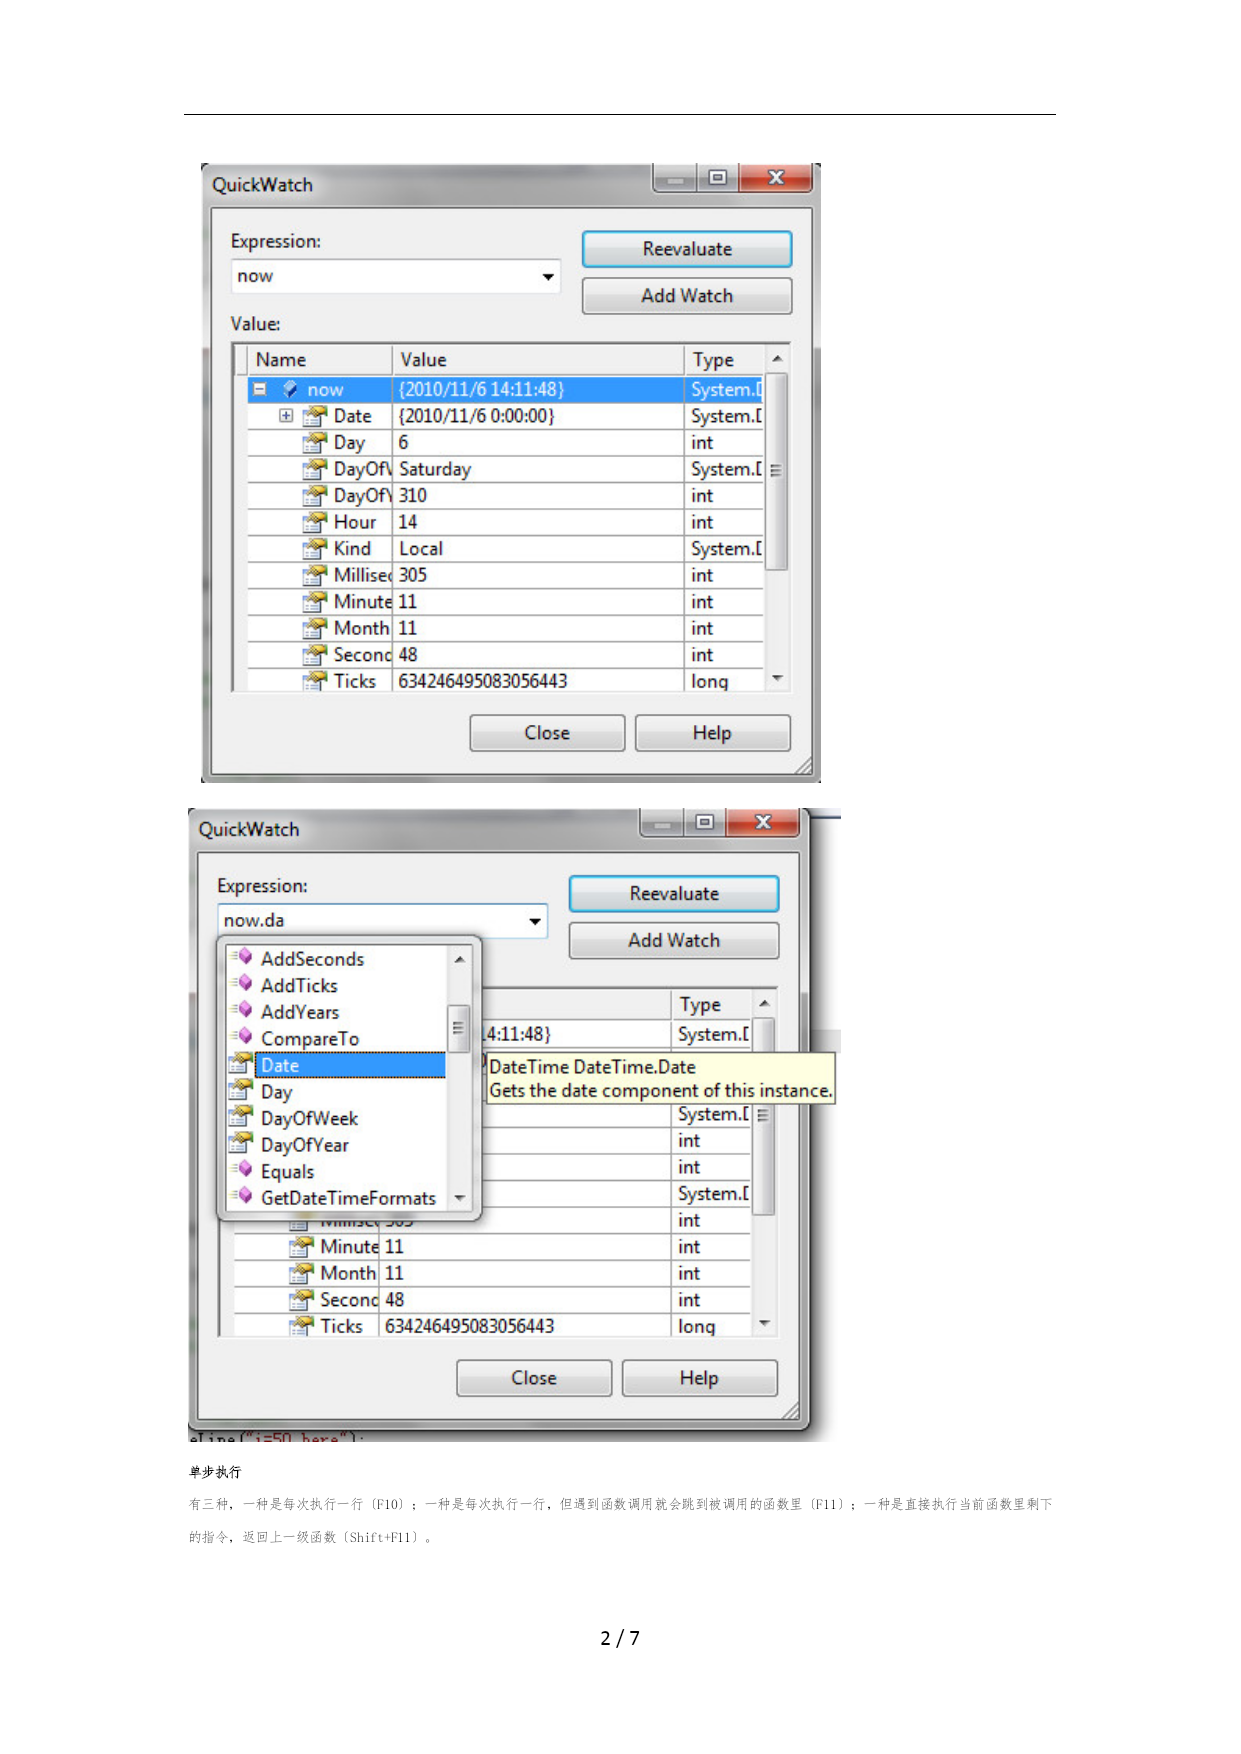
Task: Click the property icon beside autocomplete DayOfYear
Action: [x=241, y=1143]
